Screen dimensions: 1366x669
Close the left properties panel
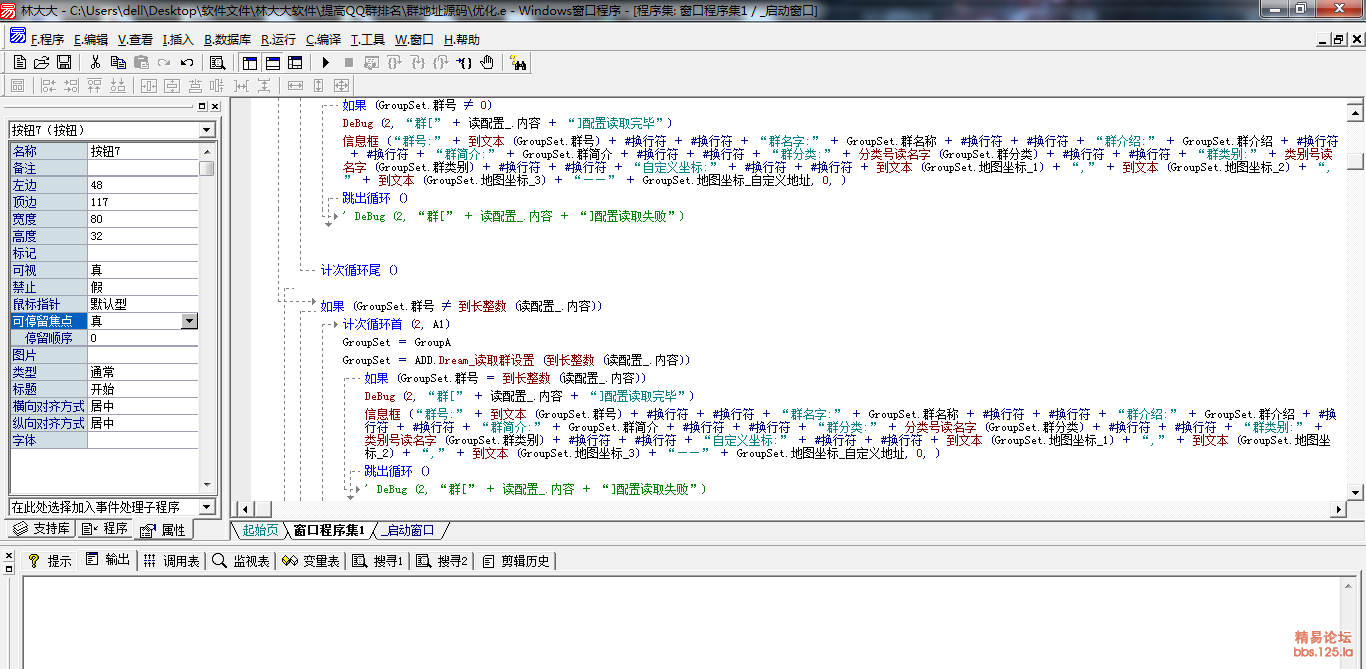pos(213,106)
